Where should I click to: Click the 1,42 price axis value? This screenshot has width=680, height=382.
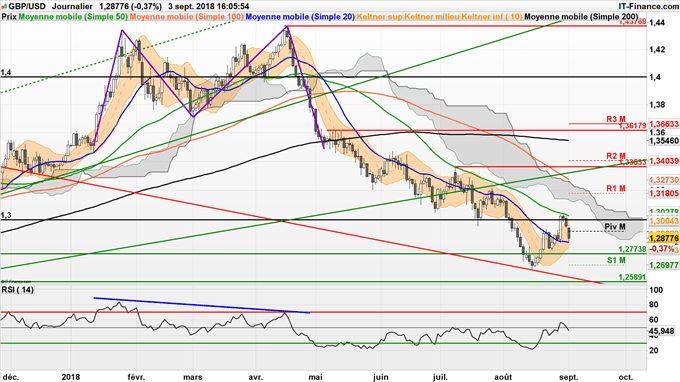(657, 49)
